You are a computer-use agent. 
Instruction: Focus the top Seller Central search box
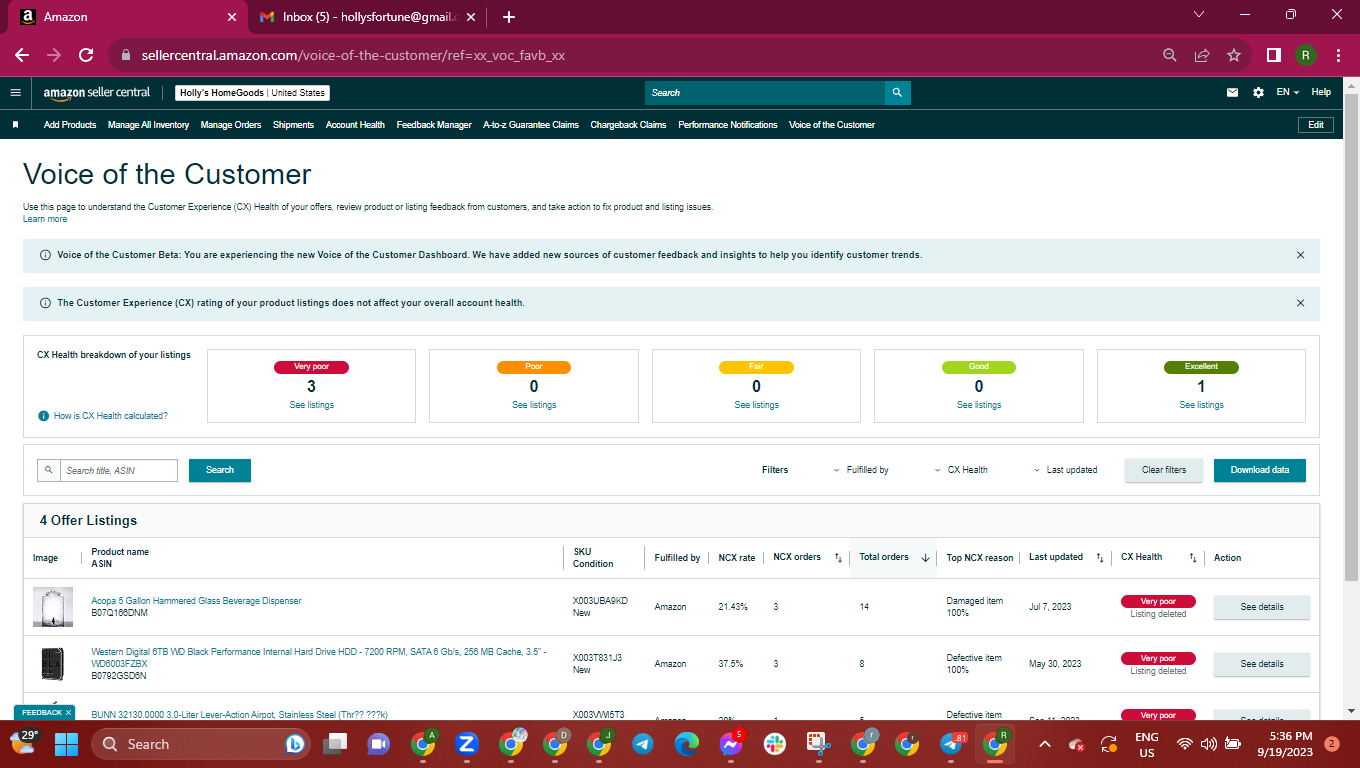coord(765,93)
